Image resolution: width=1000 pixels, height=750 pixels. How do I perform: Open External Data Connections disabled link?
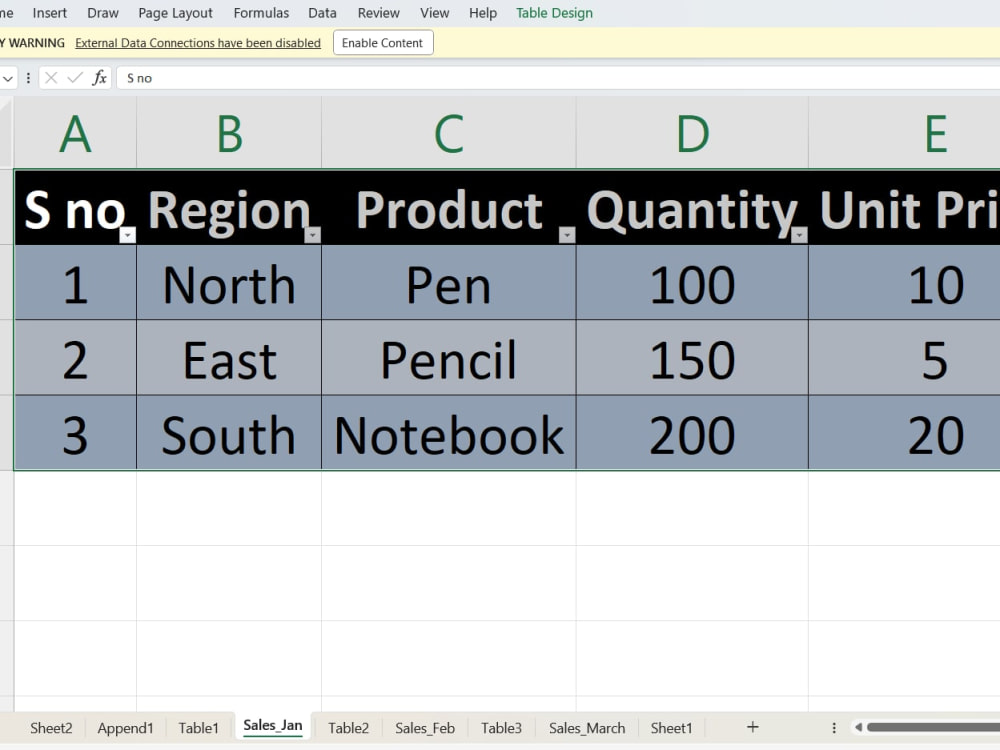(x=198, y=43)
